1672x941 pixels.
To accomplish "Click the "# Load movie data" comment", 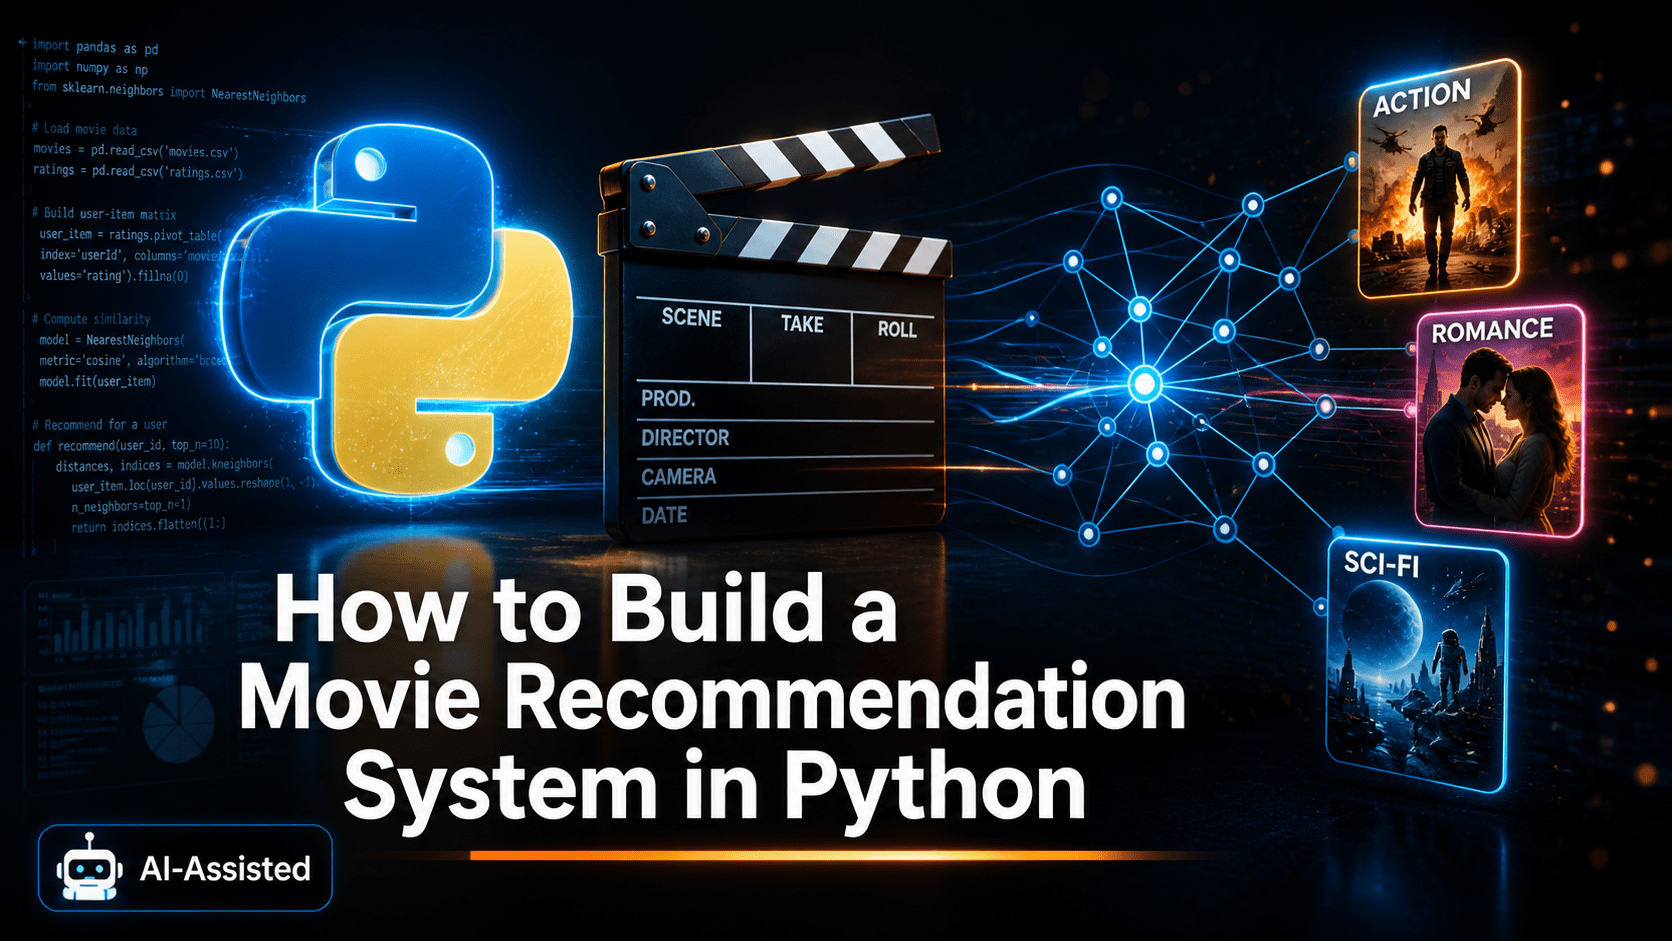I will point(84,129).
